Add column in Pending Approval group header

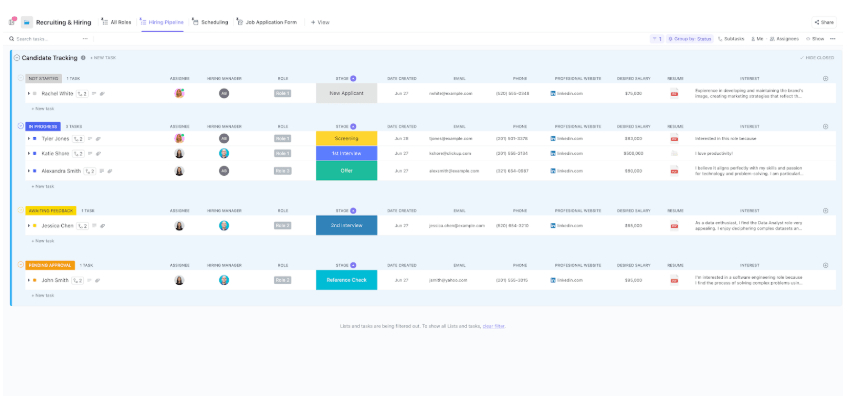tap(825, 266)
